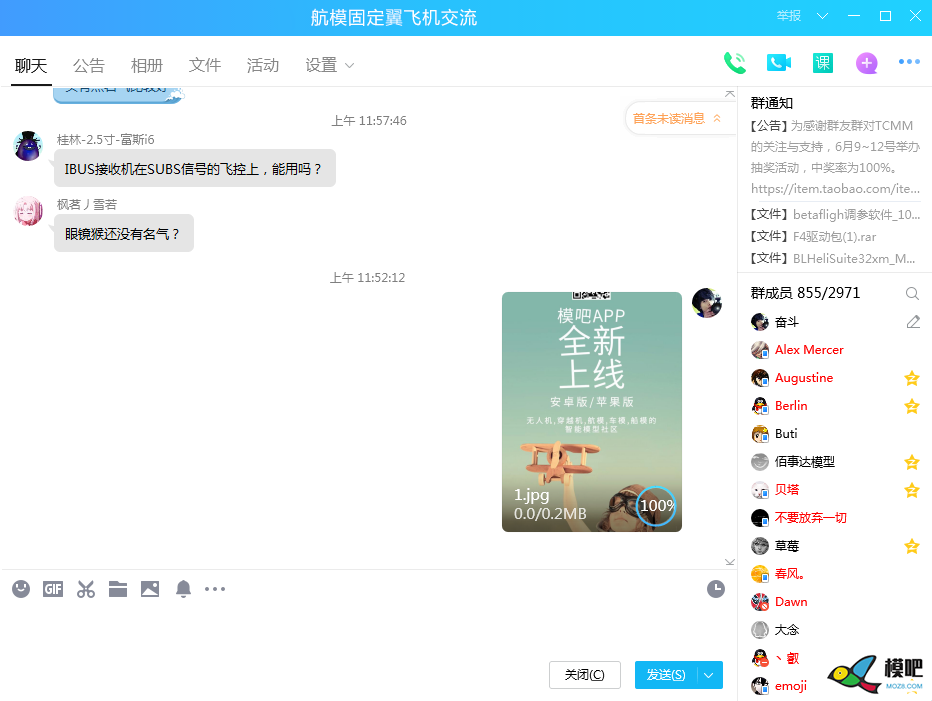
Task: Open more input toolbar options (three dots)
Action: 215,589
